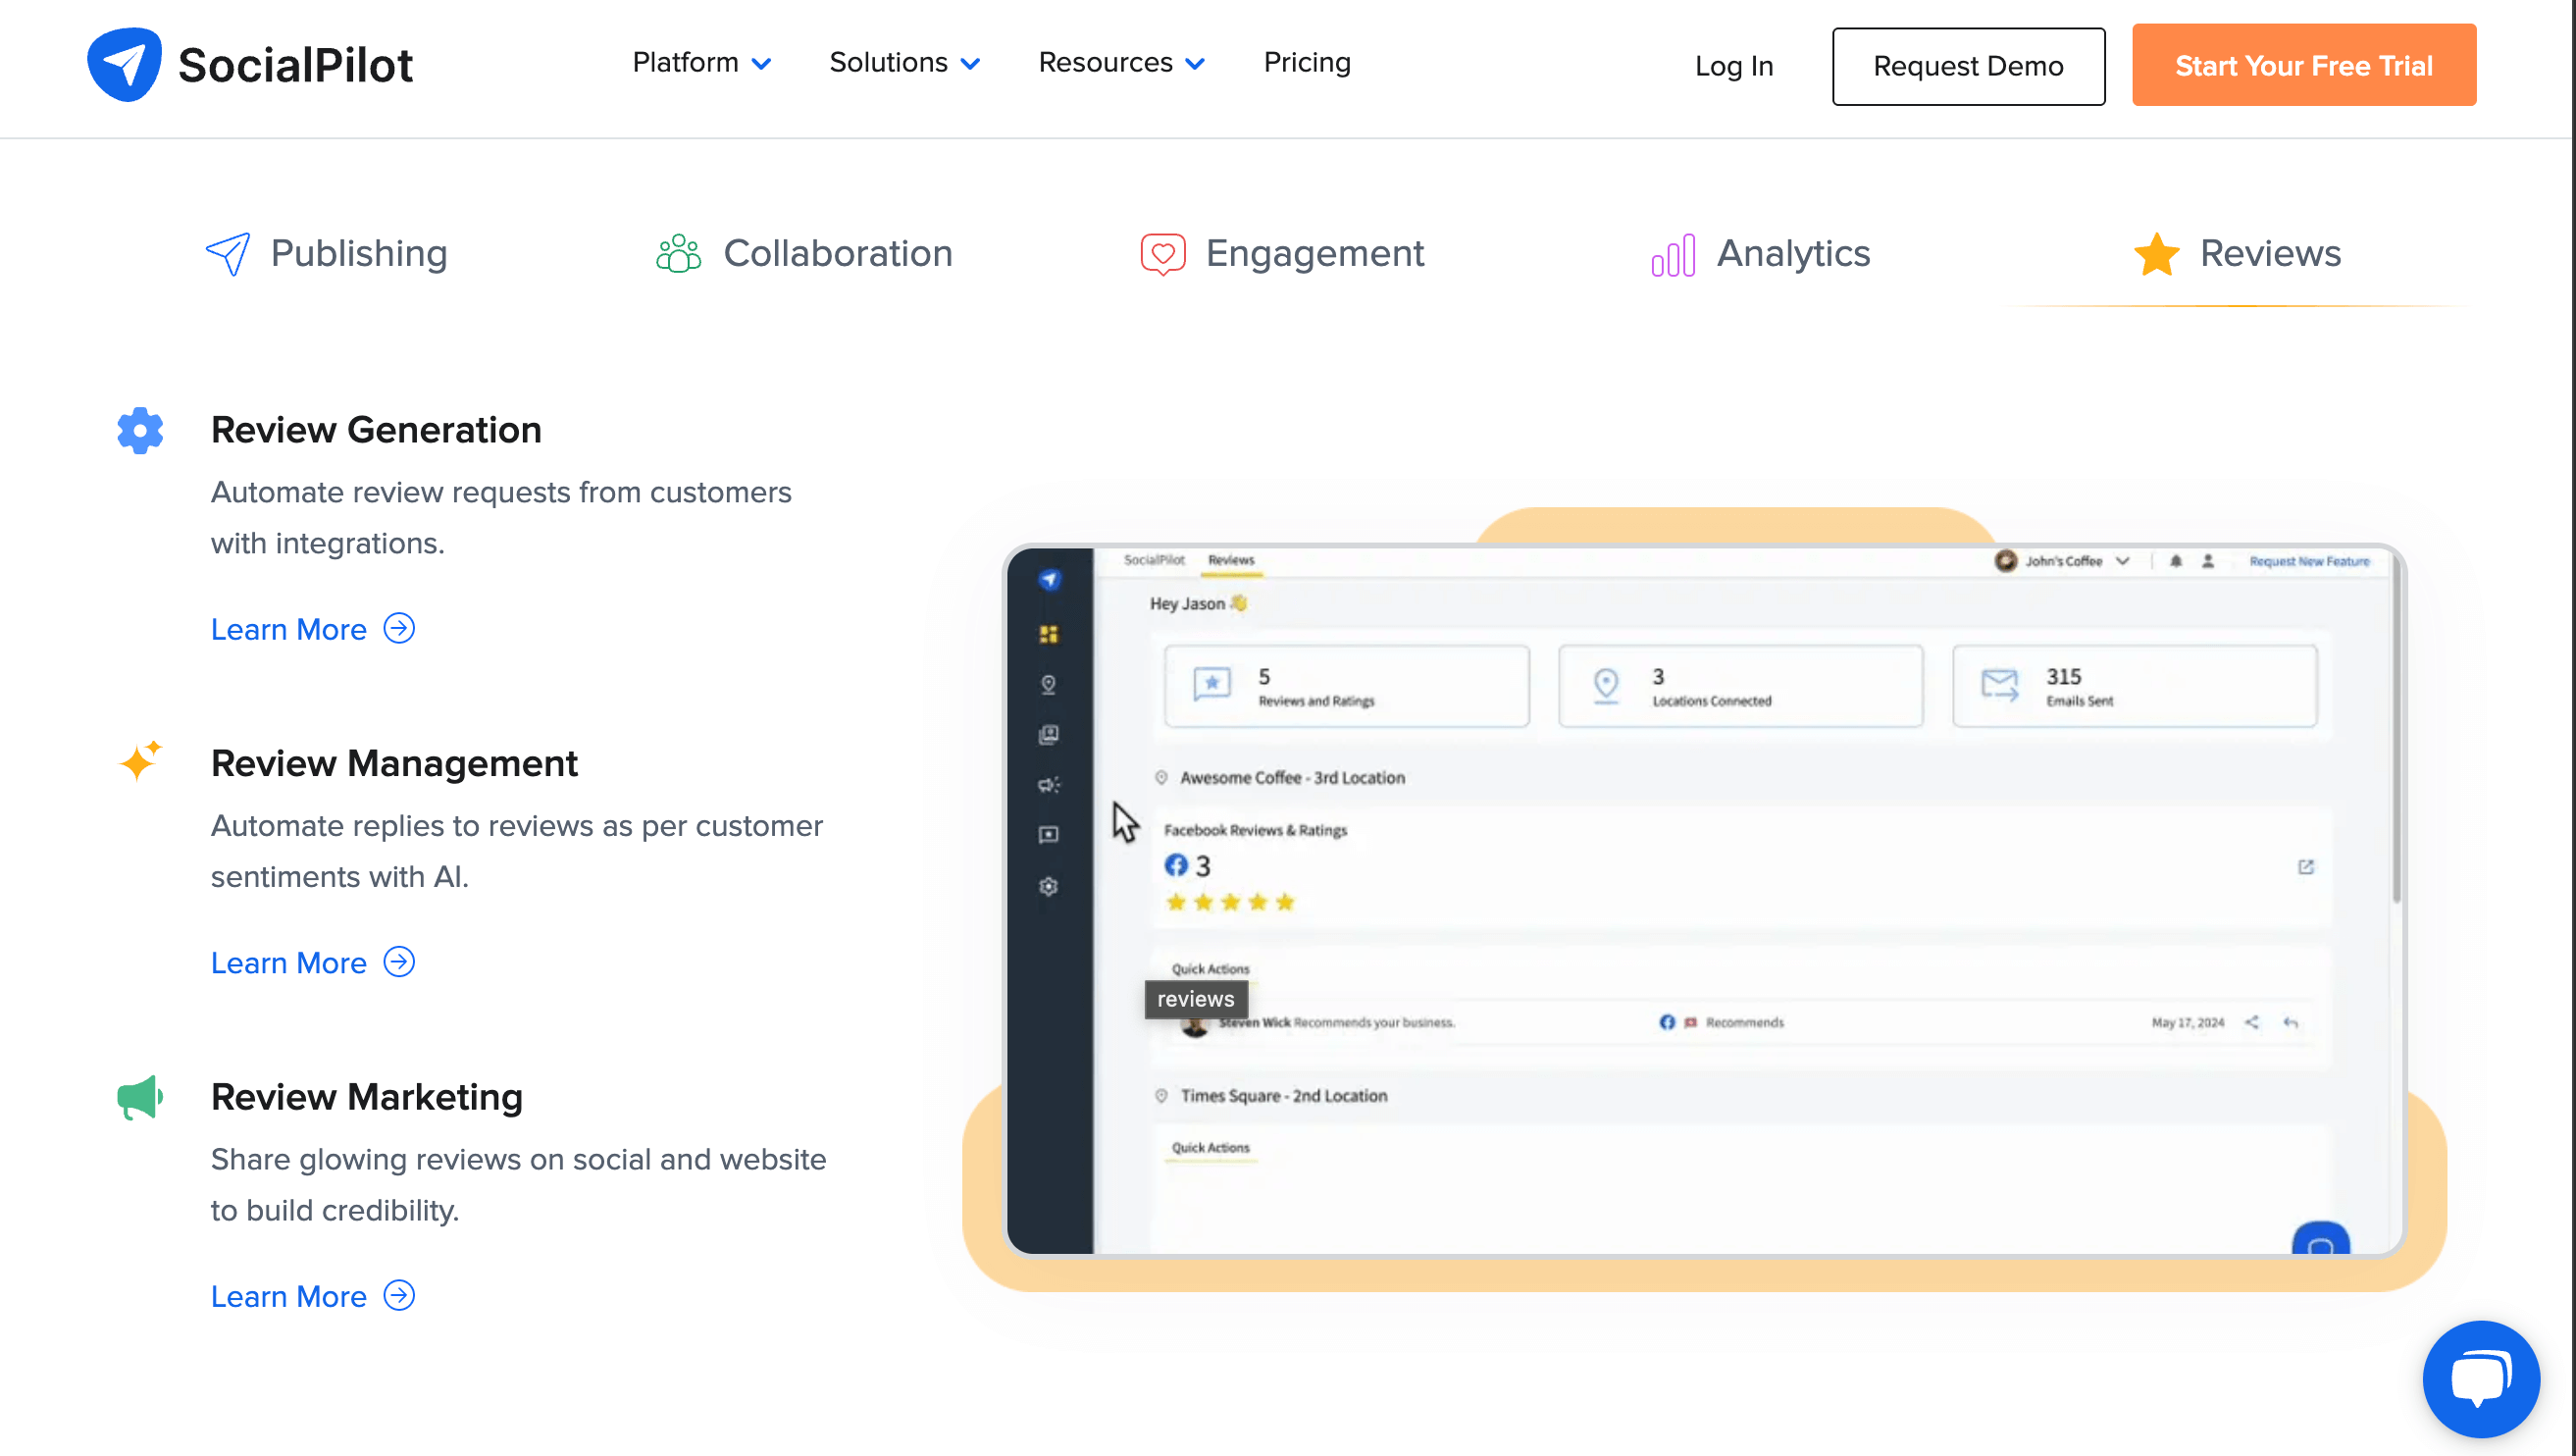Click the SocialPilot paper-plane logo icon
Image resolution: width=2576 pixels, height=1456 pixels.
124,65
